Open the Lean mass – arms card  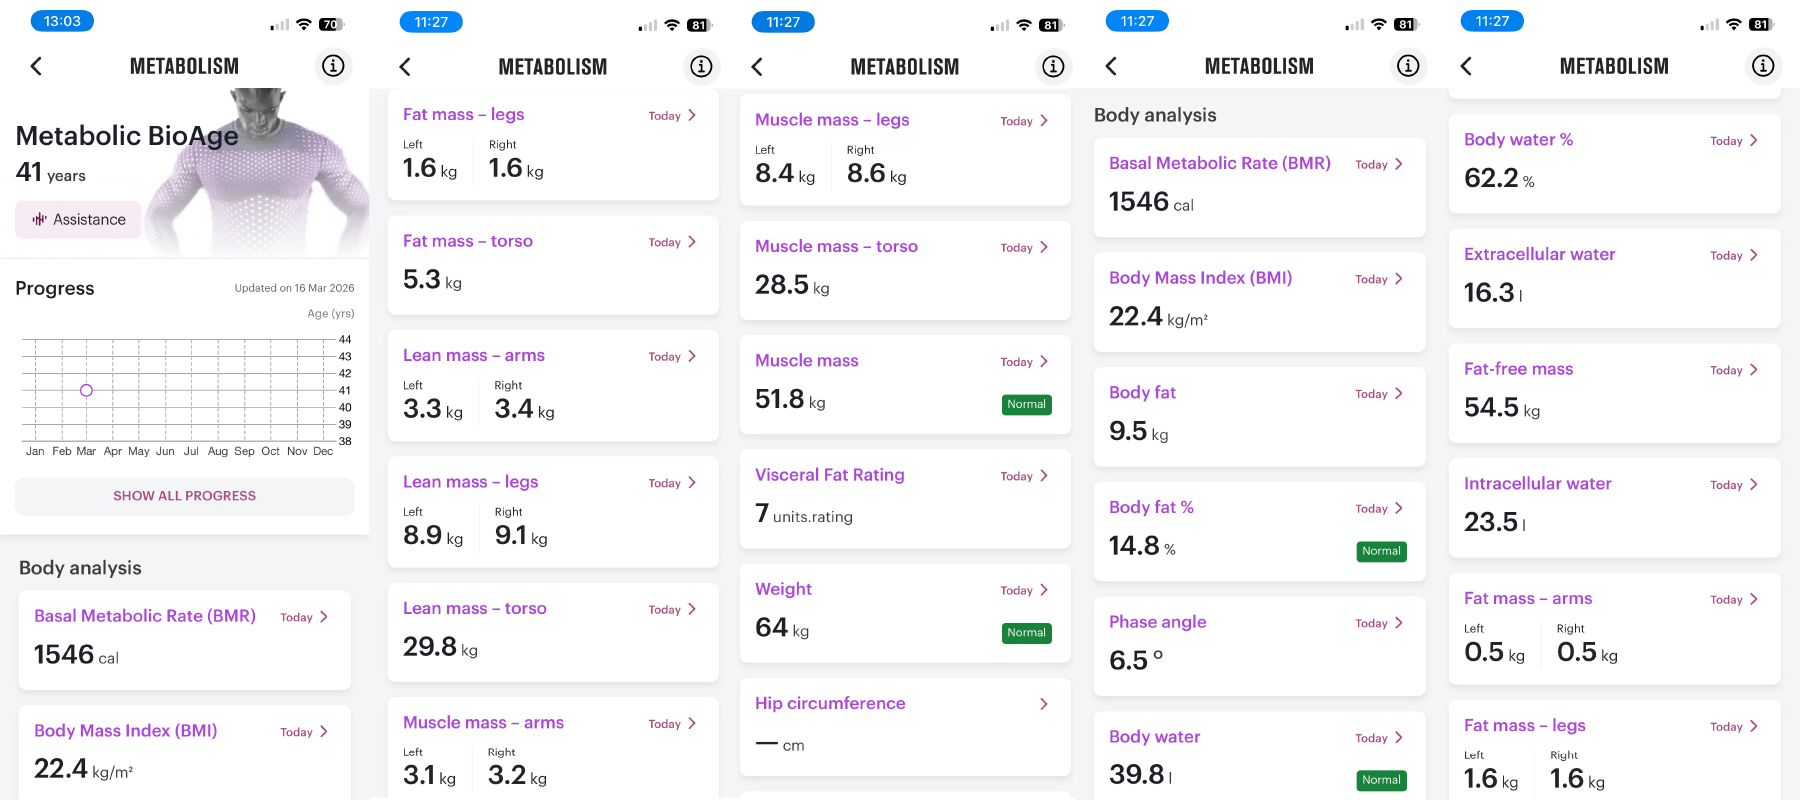[x=553, y=385]
